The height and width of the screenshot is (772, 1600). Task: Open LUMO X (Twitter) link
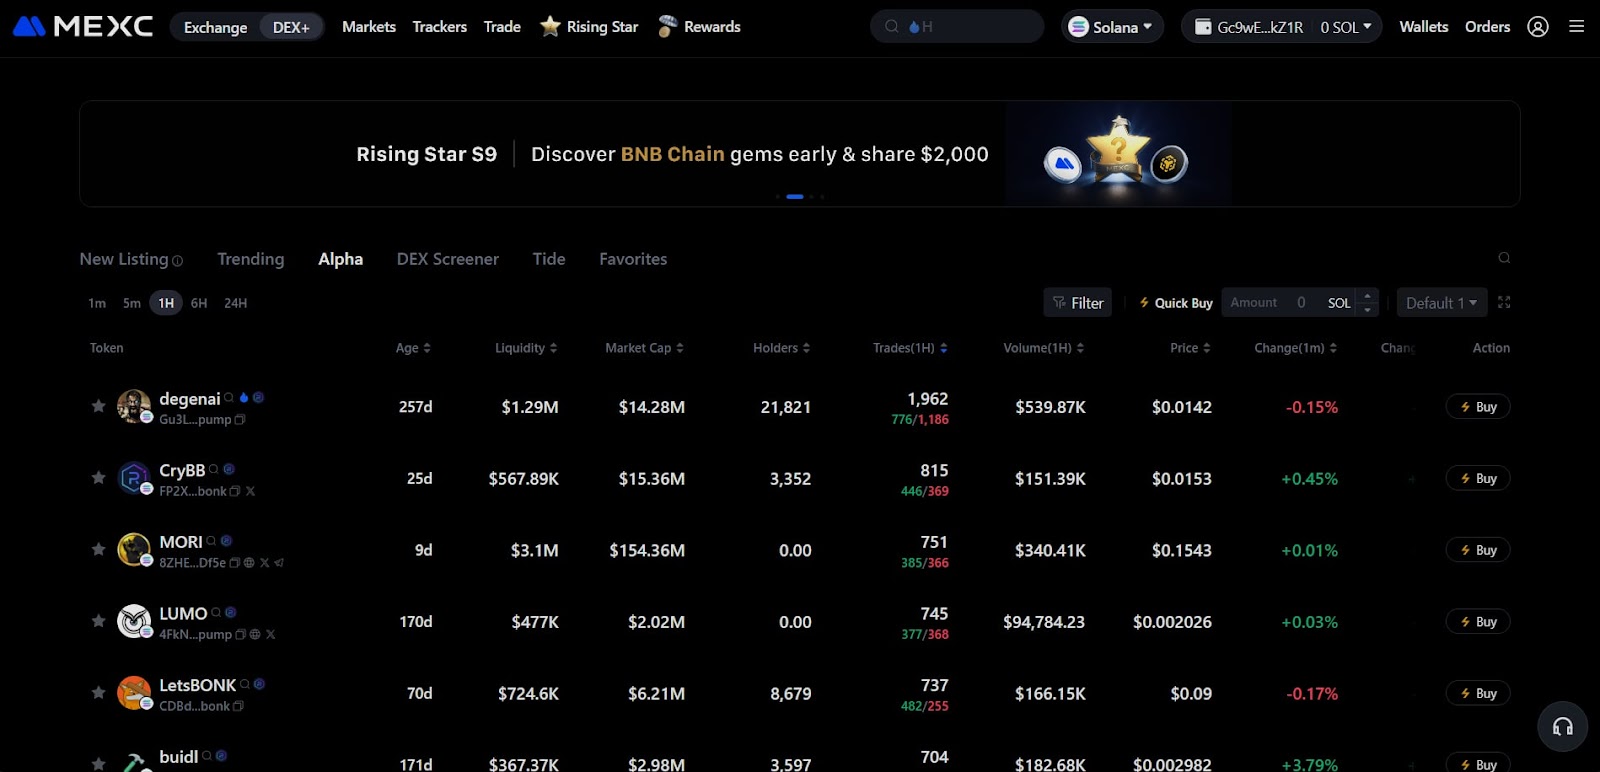[270, 634]
